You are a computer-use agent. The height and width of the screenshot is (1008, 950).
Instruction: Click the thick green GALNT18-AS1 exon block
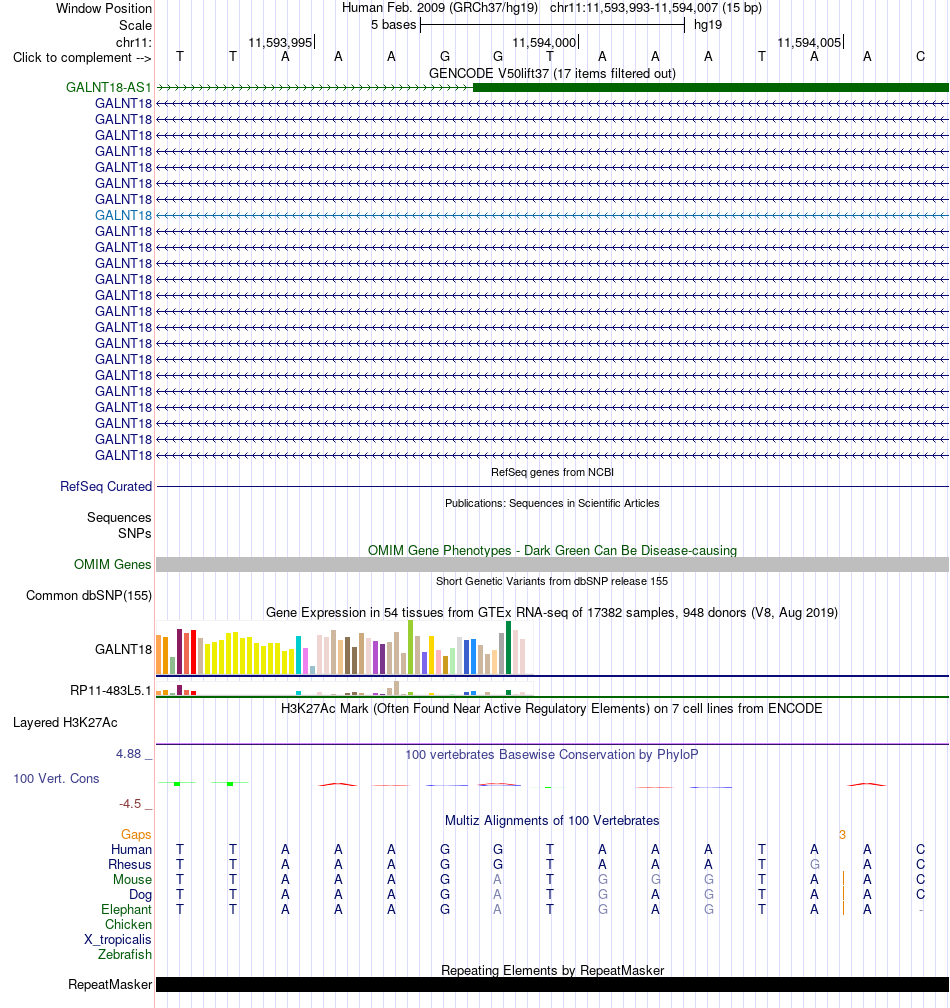pyautogui.click(x=711, y=87)
